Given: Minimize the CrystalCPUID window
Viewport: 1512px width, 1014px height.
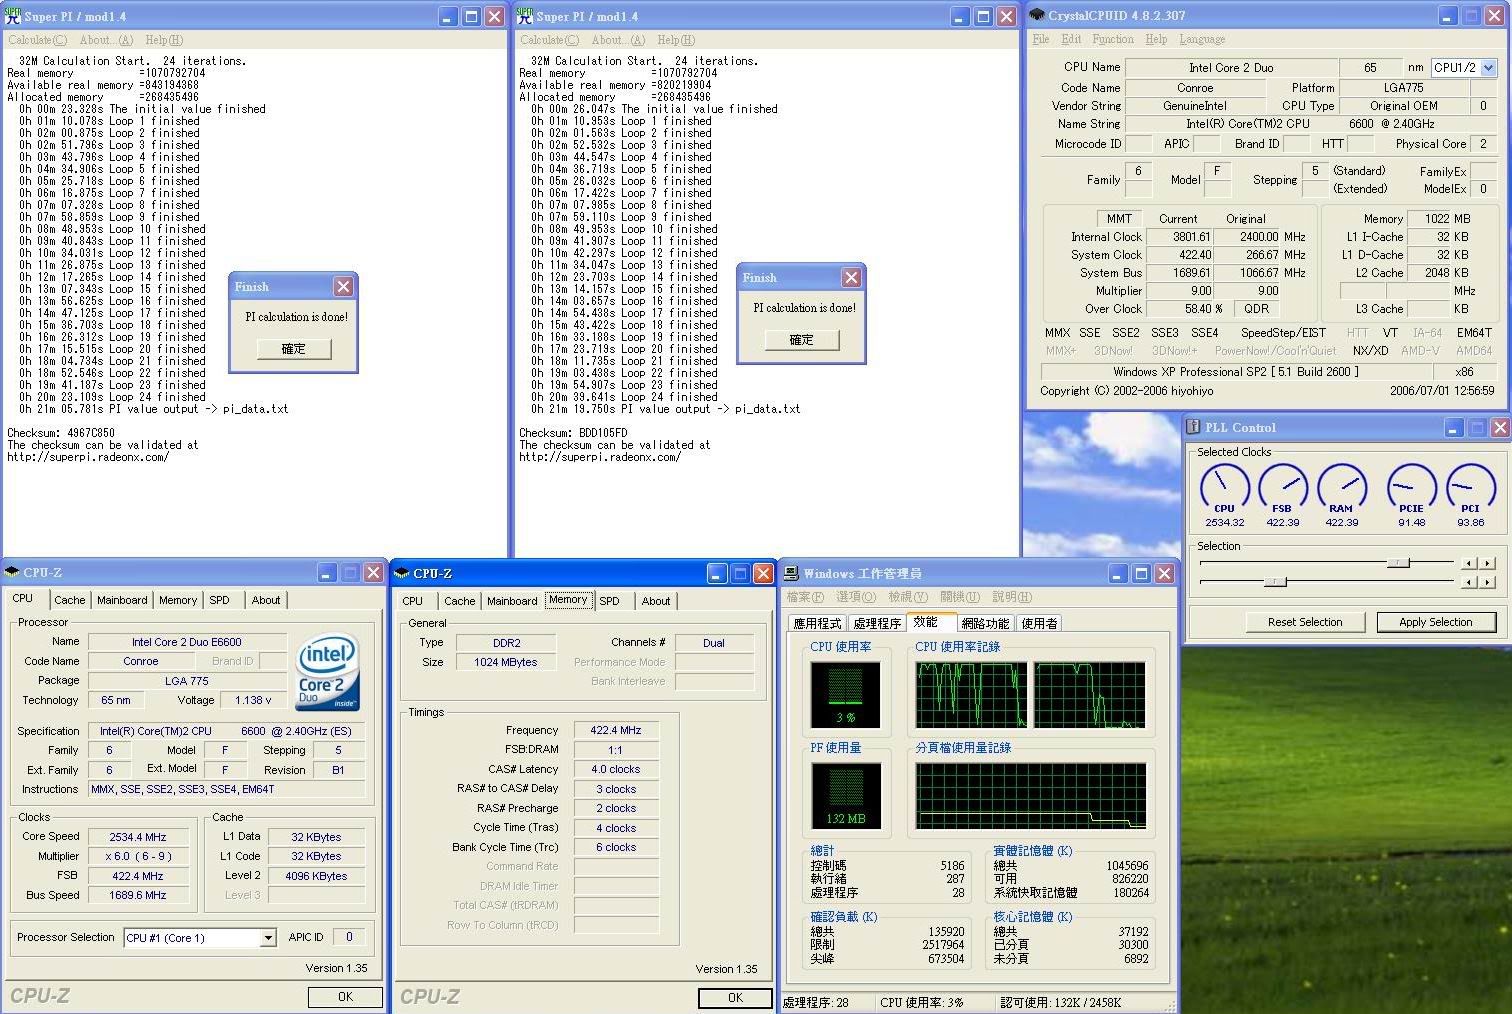Looking at the screenshot, I should point(1448,15).
